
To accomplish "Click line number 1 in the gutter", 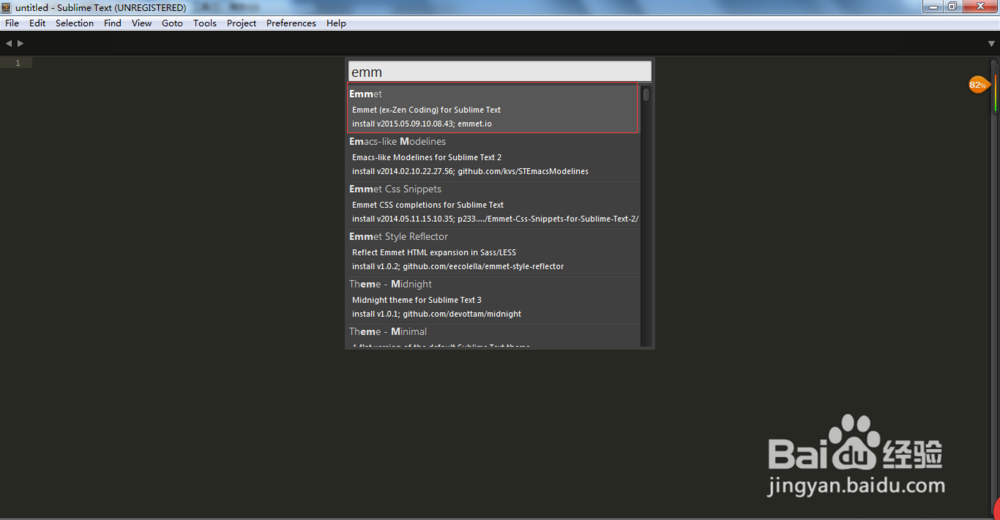I will [x=18, y=63].
